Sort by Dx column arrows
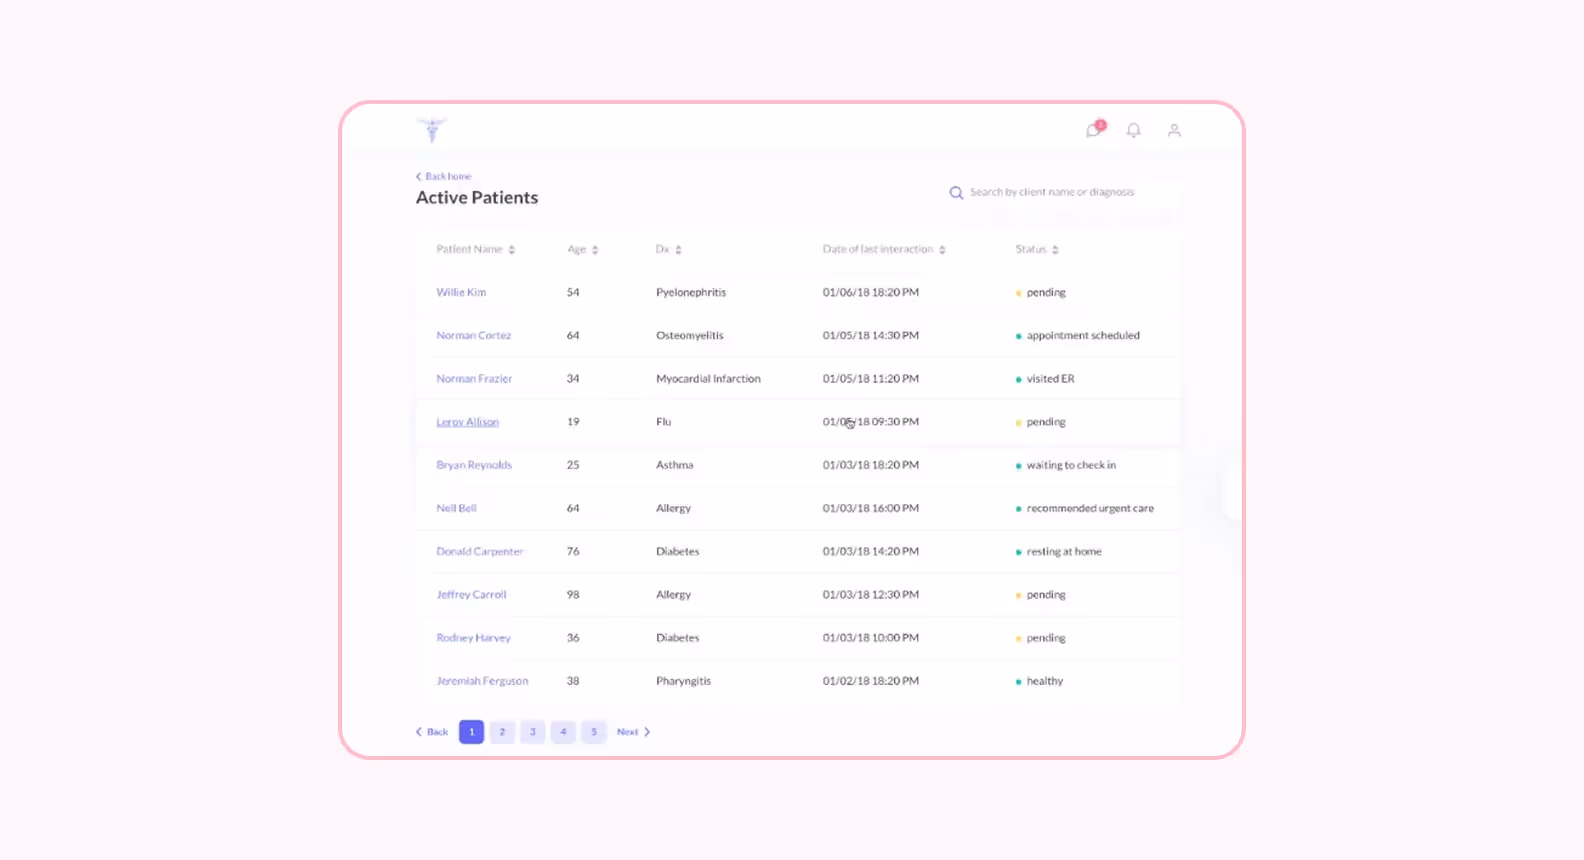 pos(678,249)
